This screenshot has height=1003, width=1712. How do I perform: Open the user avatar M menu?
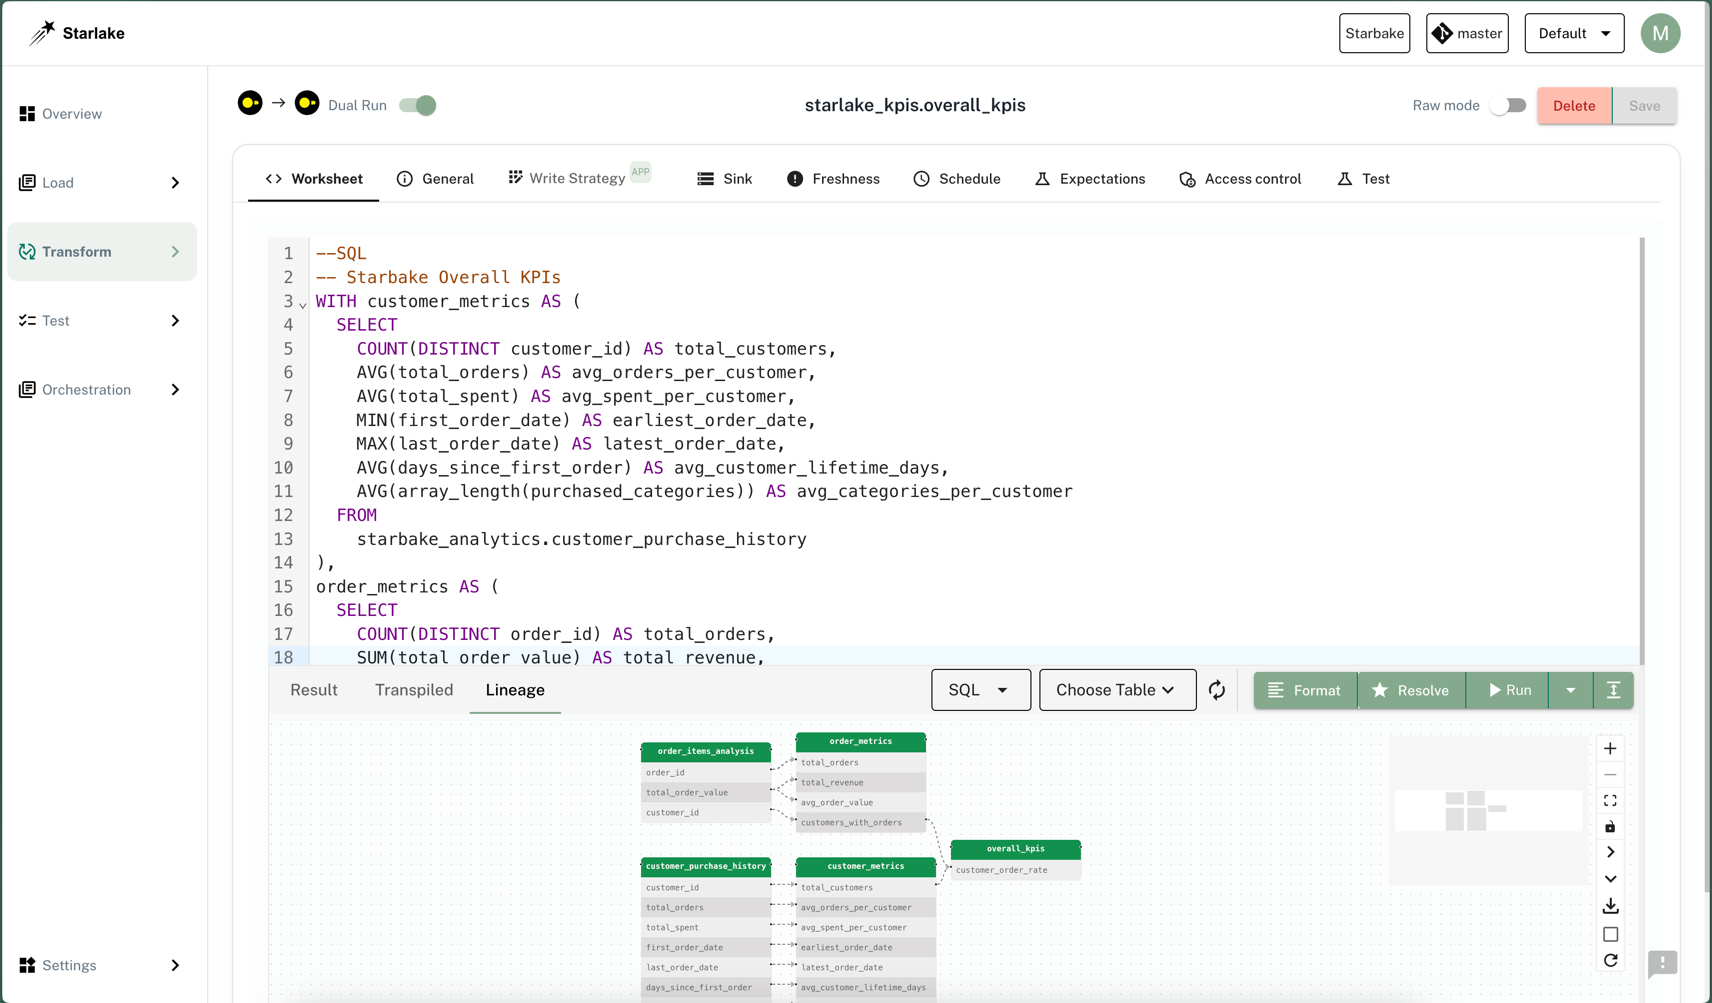click(x=1660, y=33)
